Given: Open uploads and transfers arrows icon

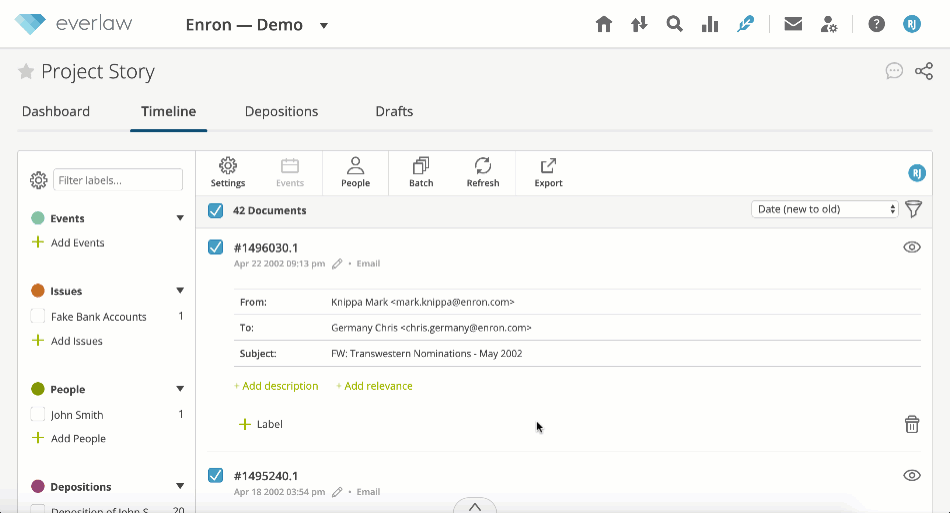Looking at the screenshot, I should [x=639, y=24].
